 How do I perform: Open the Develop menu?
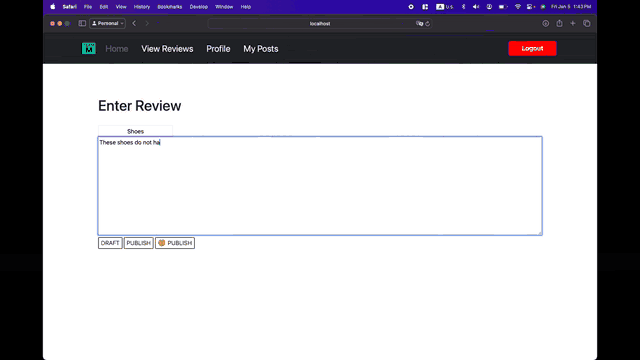[198, 7]
